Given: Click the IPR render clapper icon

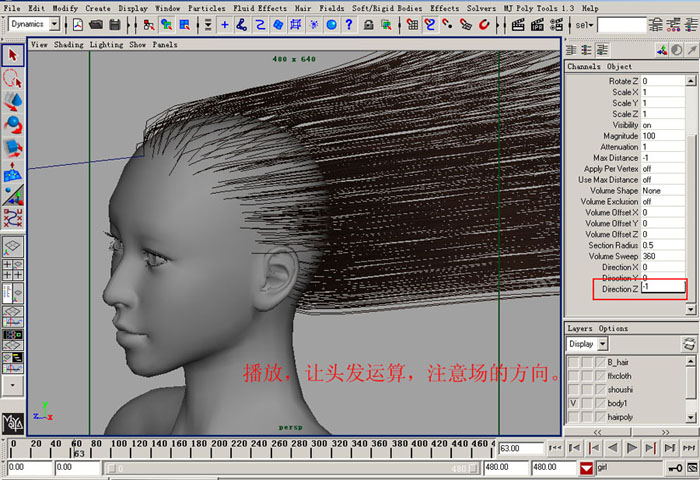Looking at the screenshot, I should point(537,25).
